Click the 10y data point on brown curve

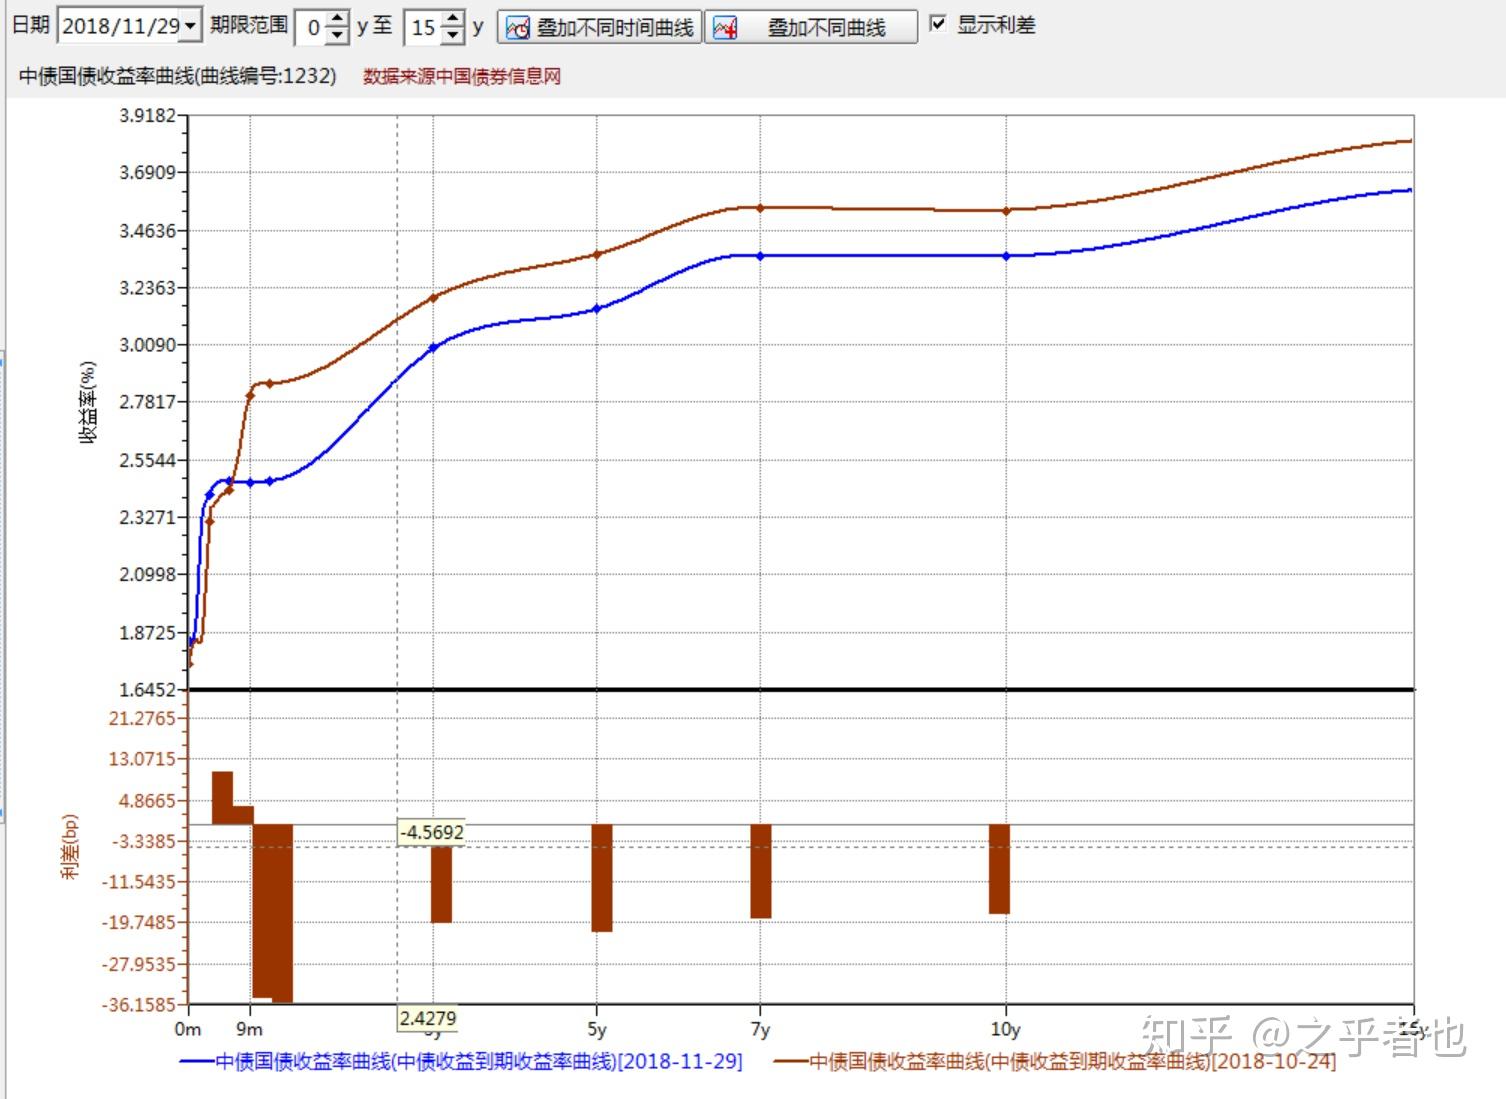coord(1006,211)
